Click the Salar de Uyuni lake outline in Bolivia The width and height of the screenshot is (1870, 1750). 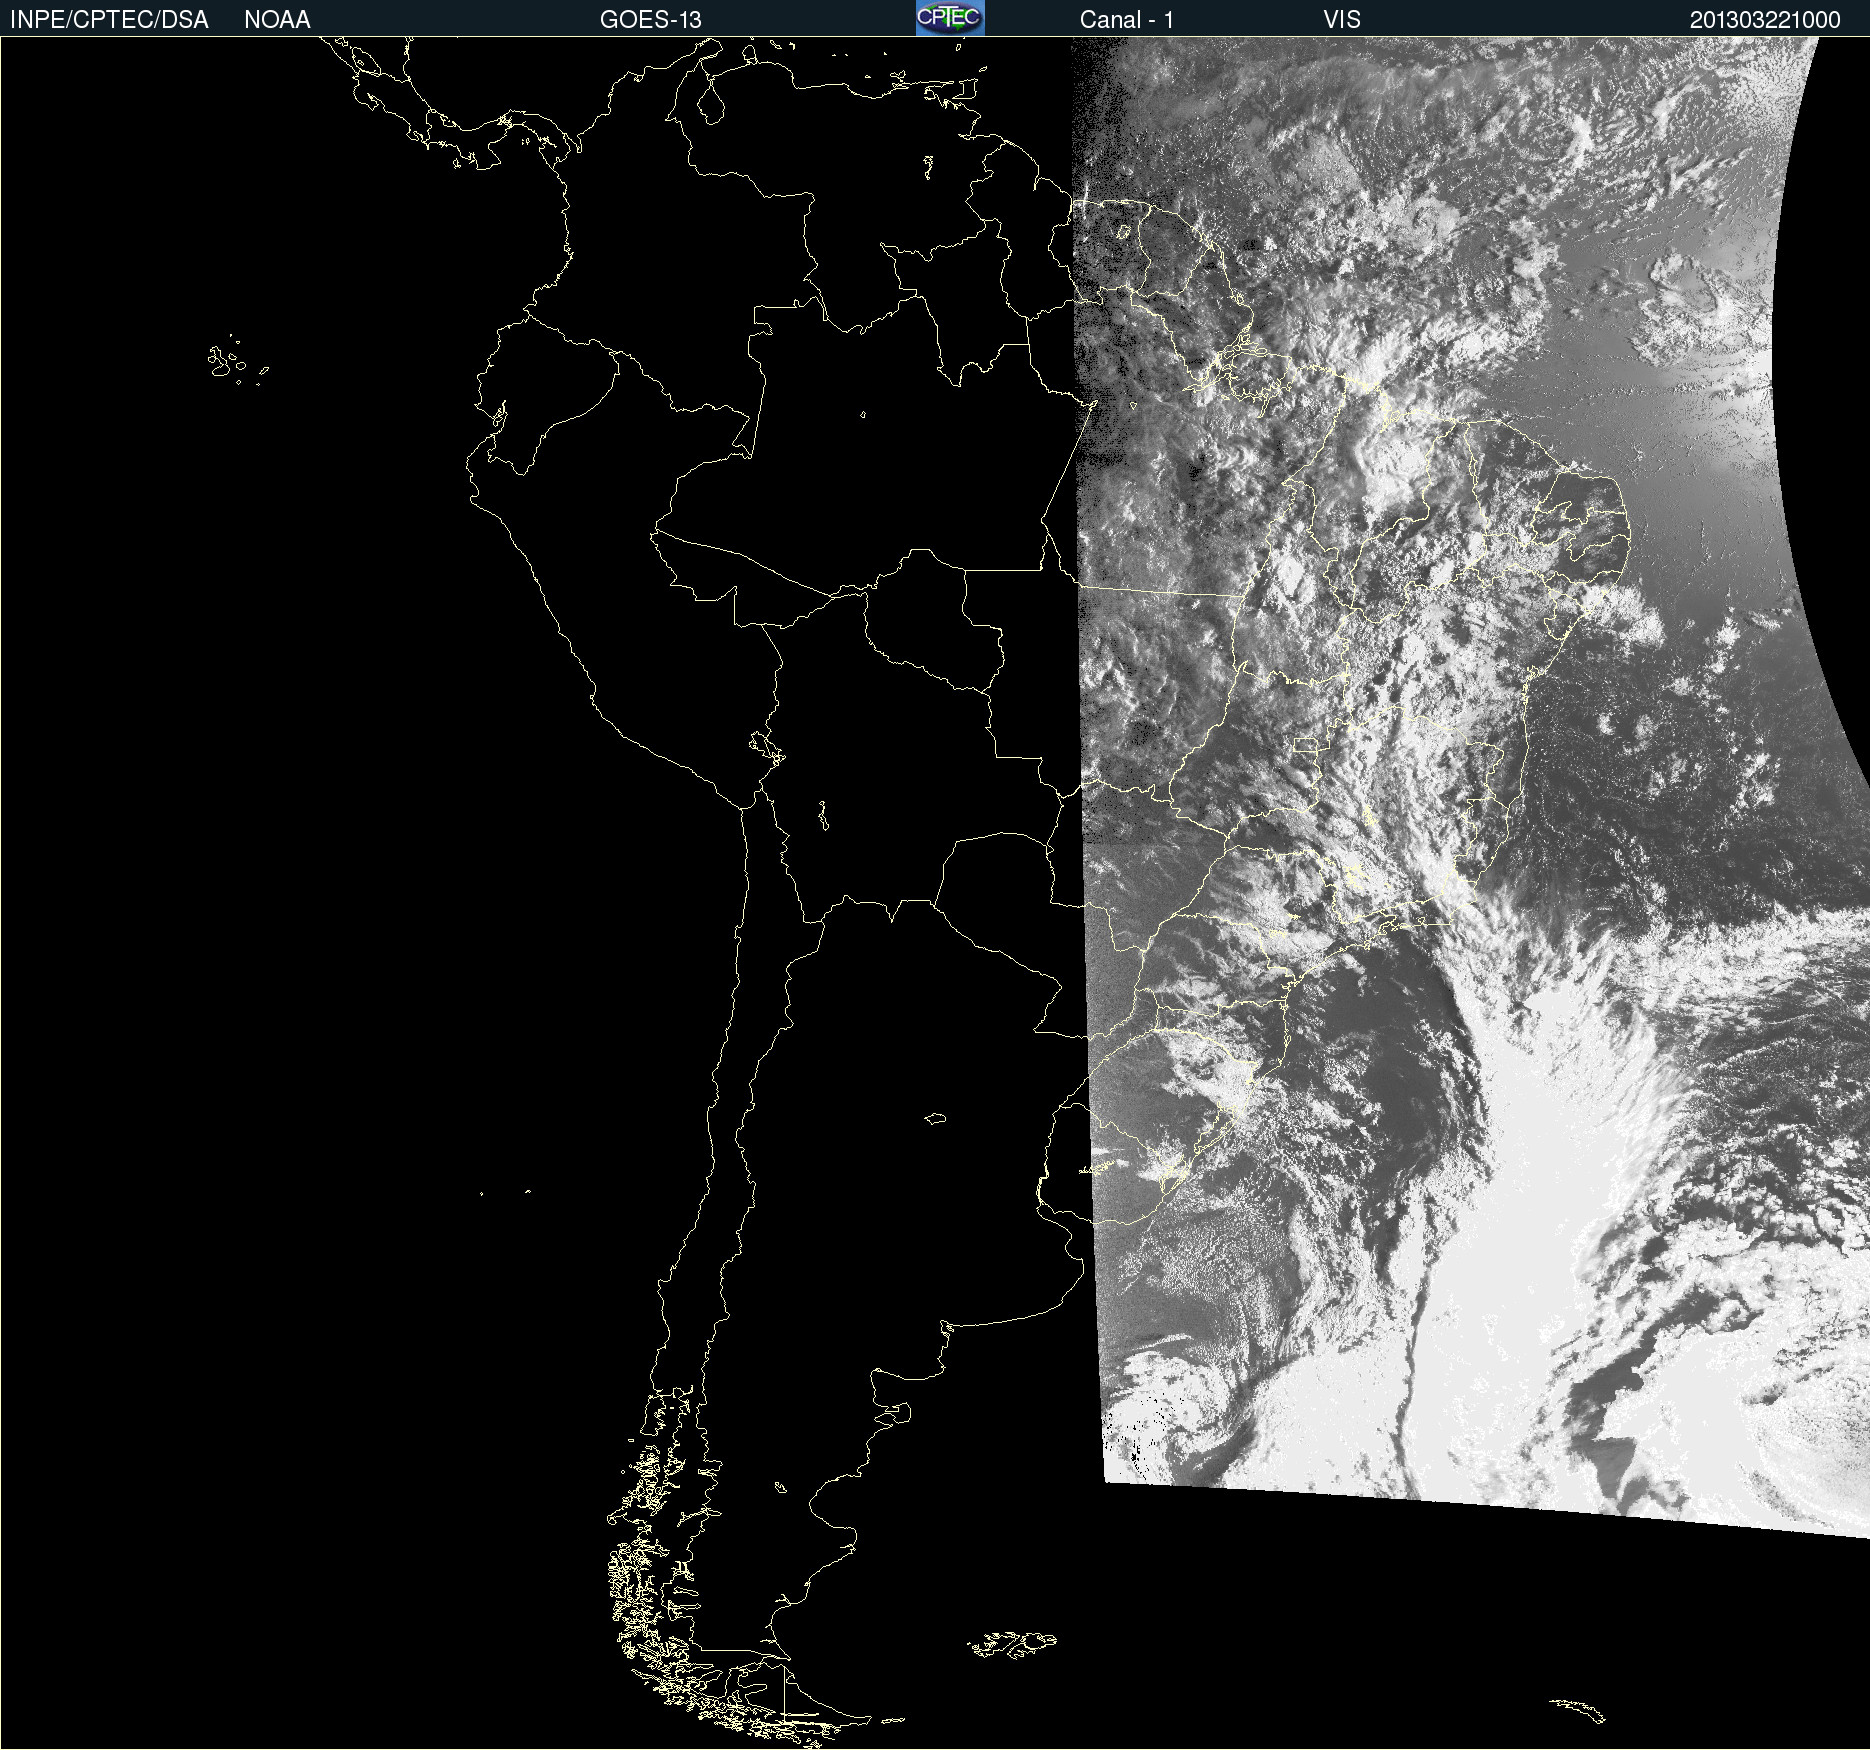[x=822, y=815]
